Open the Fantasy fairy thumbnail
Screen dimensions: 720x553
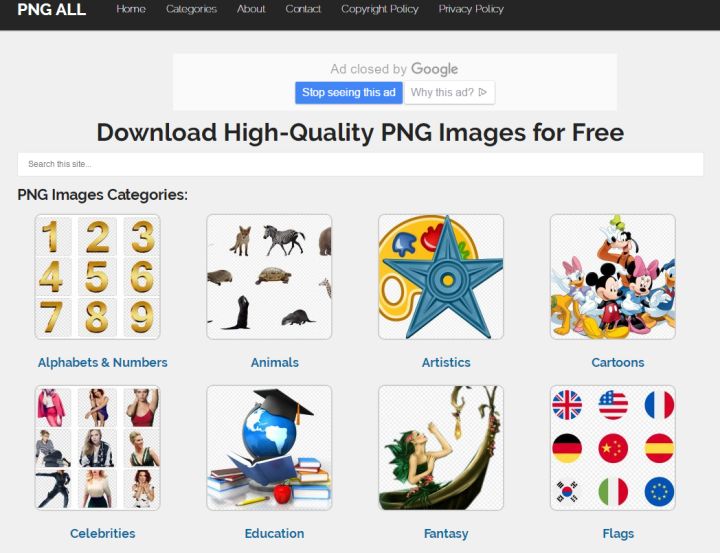point(441,448)
